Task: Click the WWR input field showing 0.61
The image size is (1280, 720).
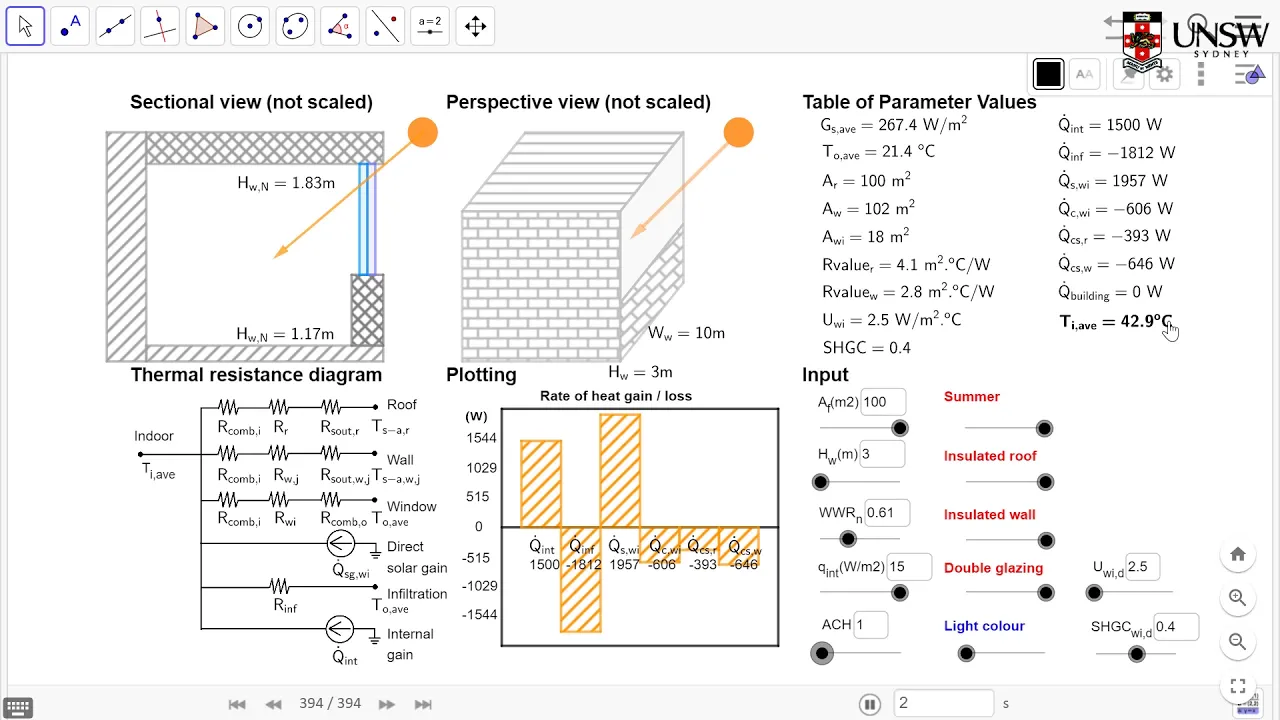Action: tap(887, 513)
